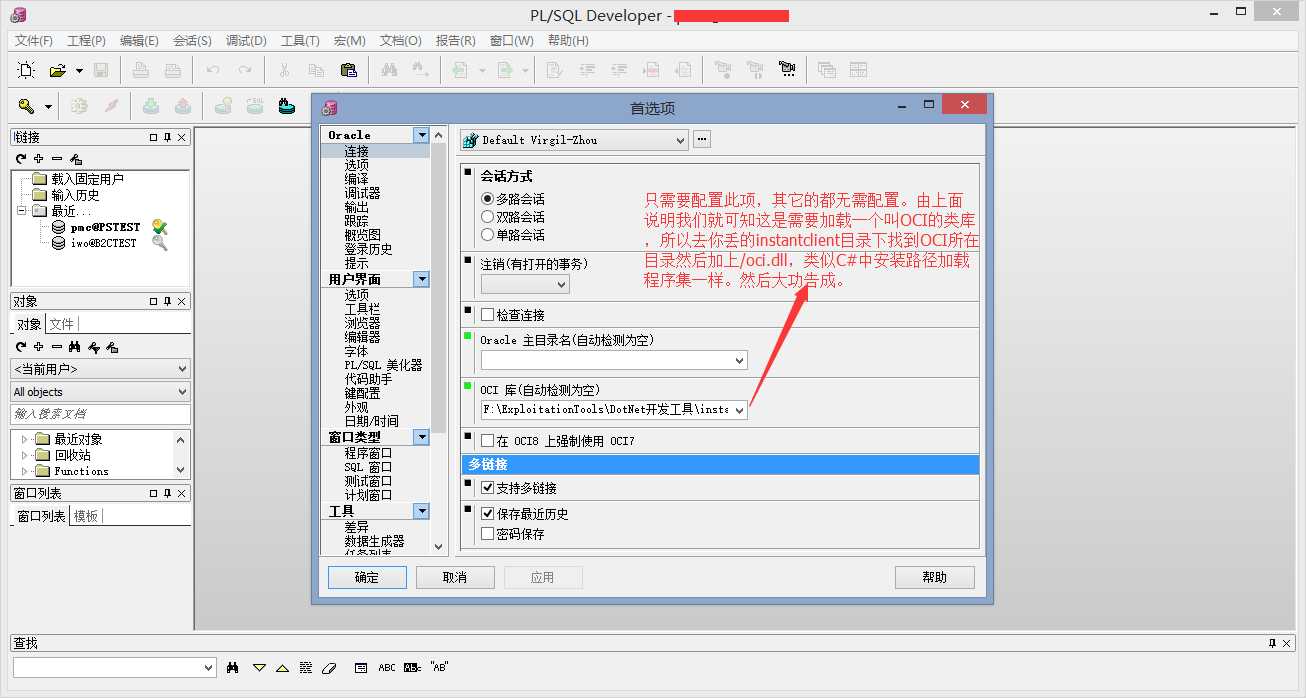Open the 工具(T) menu
1306x698 pixels.
pyautogui.click(x=300, y=41)
